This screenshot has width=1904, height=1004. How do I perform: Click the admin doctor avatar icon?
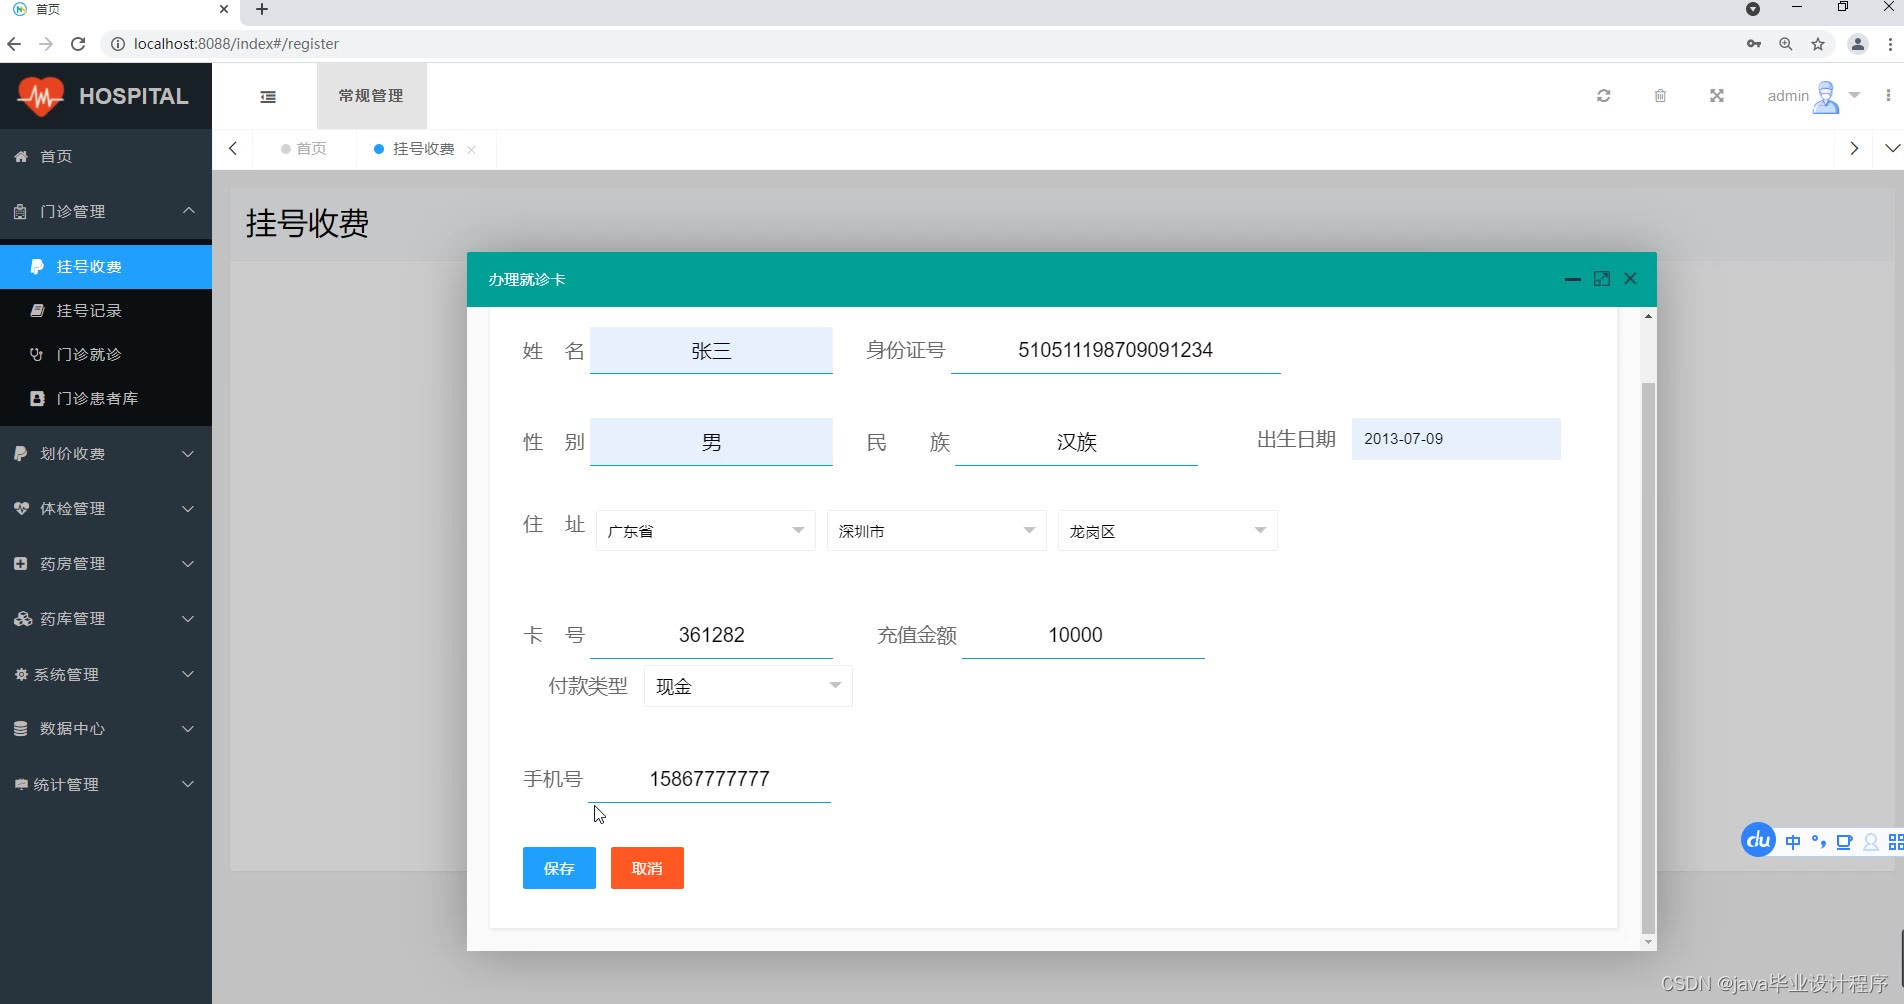pos(1826,96)
